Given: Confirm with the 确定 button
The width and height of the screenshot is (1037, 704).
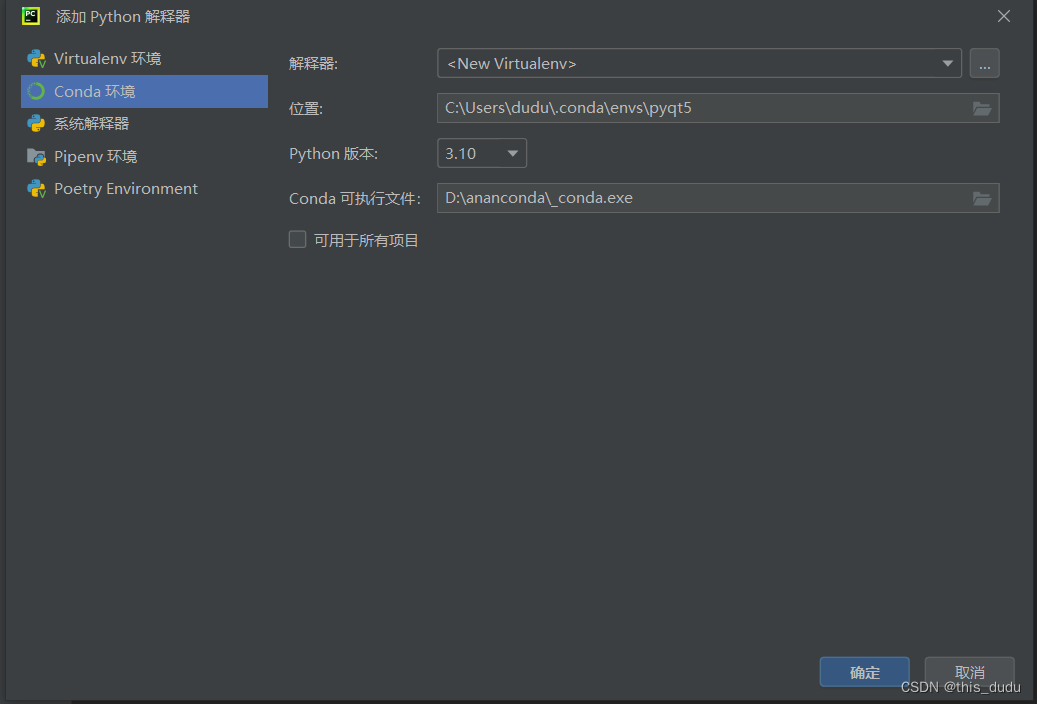Looking at the screenshot, I should pyautogui.click(x=864, y=672).
